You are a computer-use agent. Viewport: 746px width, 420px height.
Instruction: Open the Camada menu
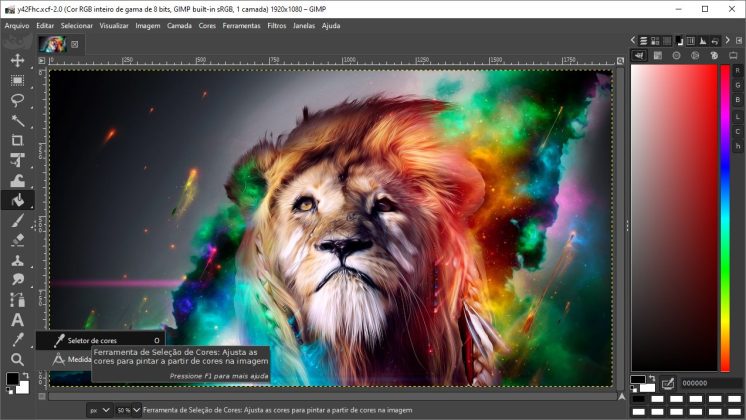(179, 26)
